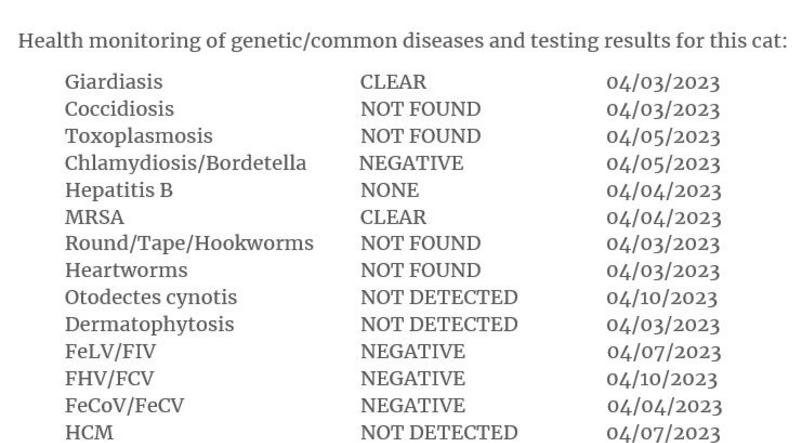The image size is (802, 443).
Task: Click the Heartworms test date
Action: tap(663, 271)
